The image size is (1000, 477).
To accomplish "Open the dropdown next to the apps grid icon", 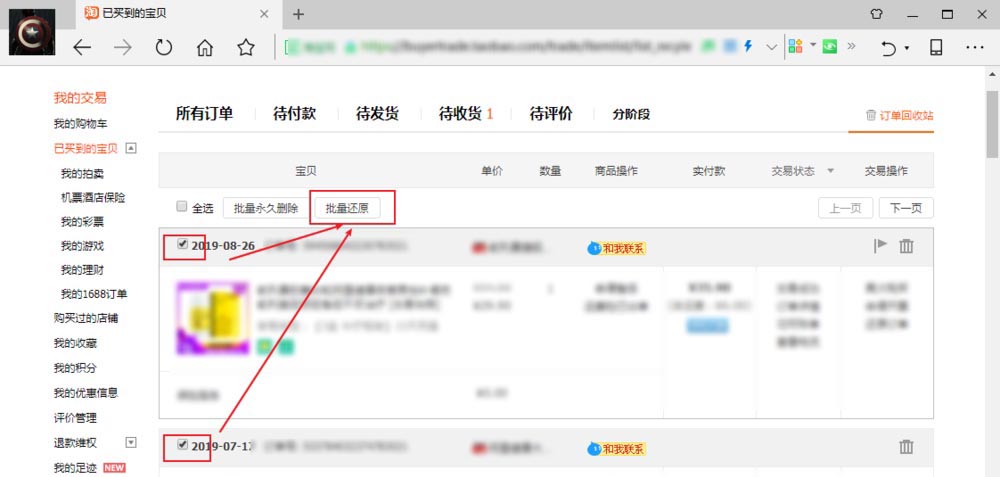I will [x=812, y=45].
